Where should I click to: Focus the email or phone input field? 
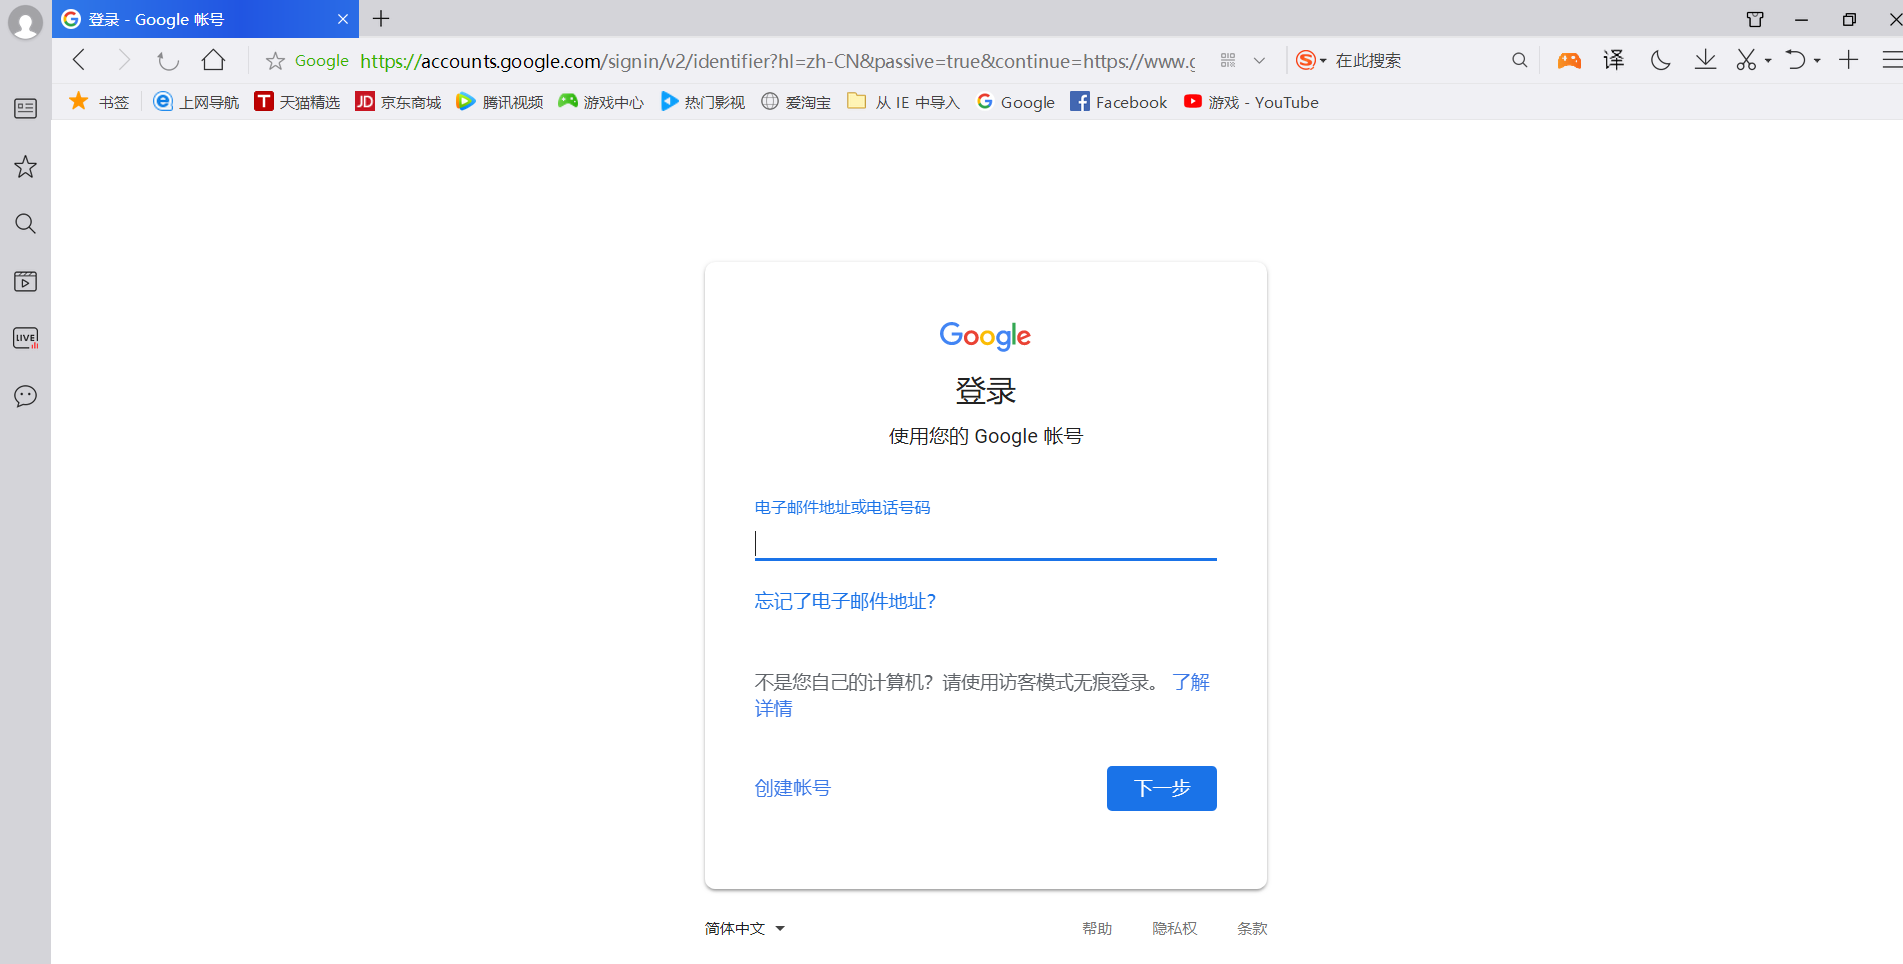click(x=985, y=544)
